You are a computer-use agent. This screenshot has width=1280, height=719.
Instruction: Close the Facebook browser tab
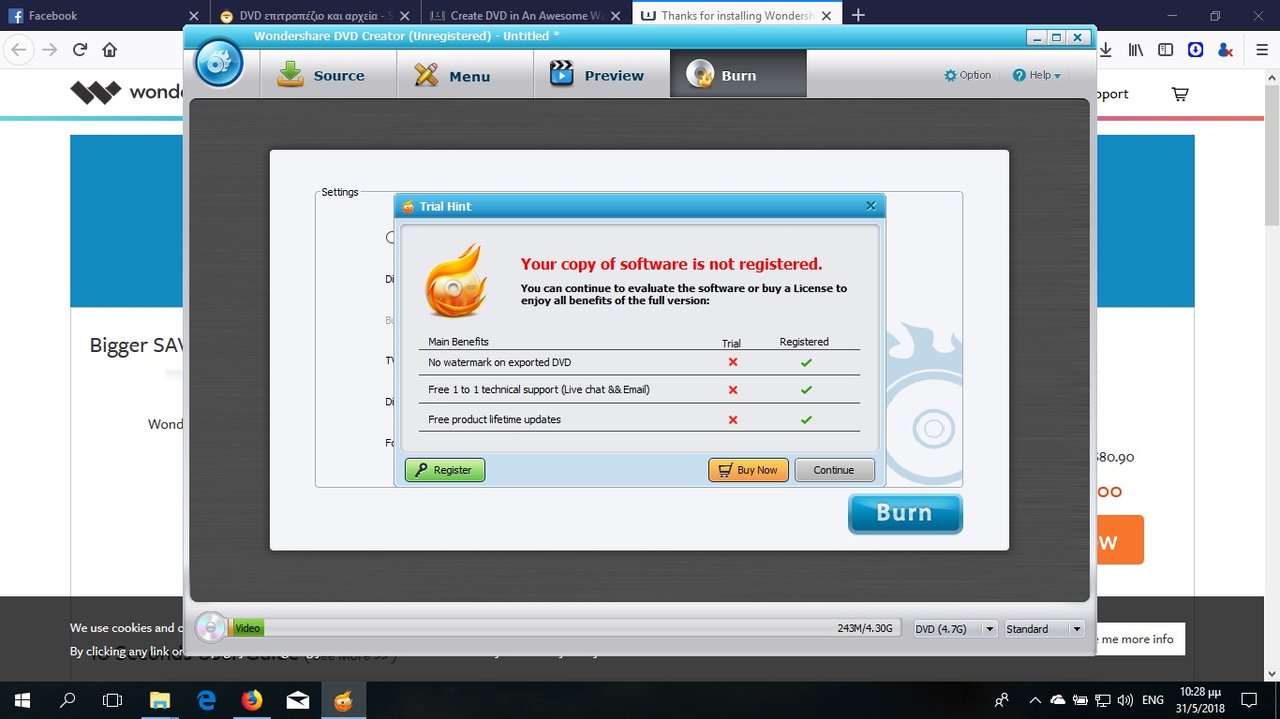pyautogui.click(x=194, y=16)
